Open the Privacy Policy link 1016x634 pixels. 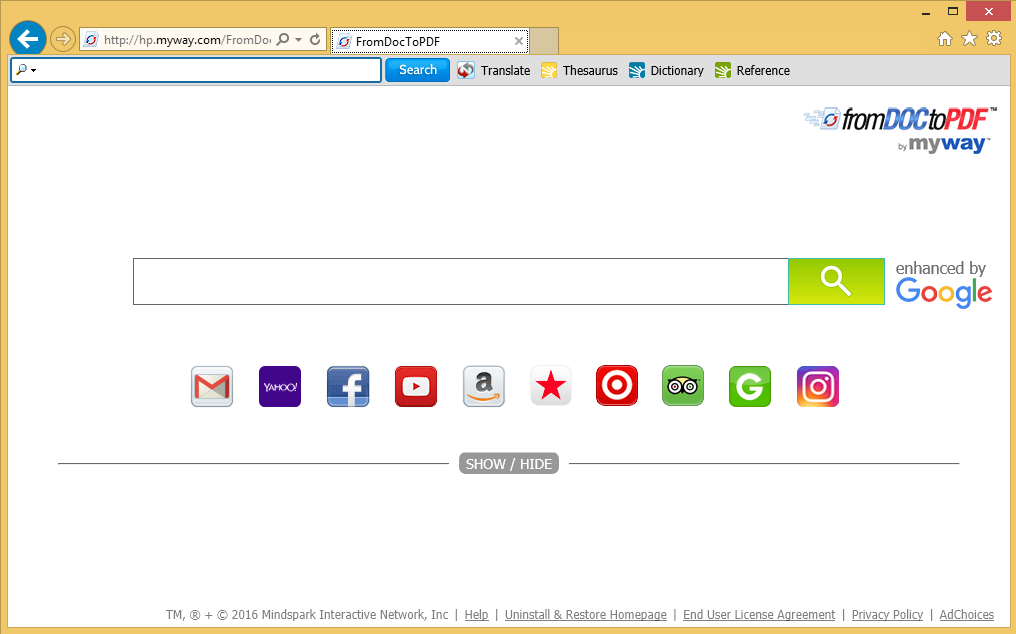coord(887,615)
